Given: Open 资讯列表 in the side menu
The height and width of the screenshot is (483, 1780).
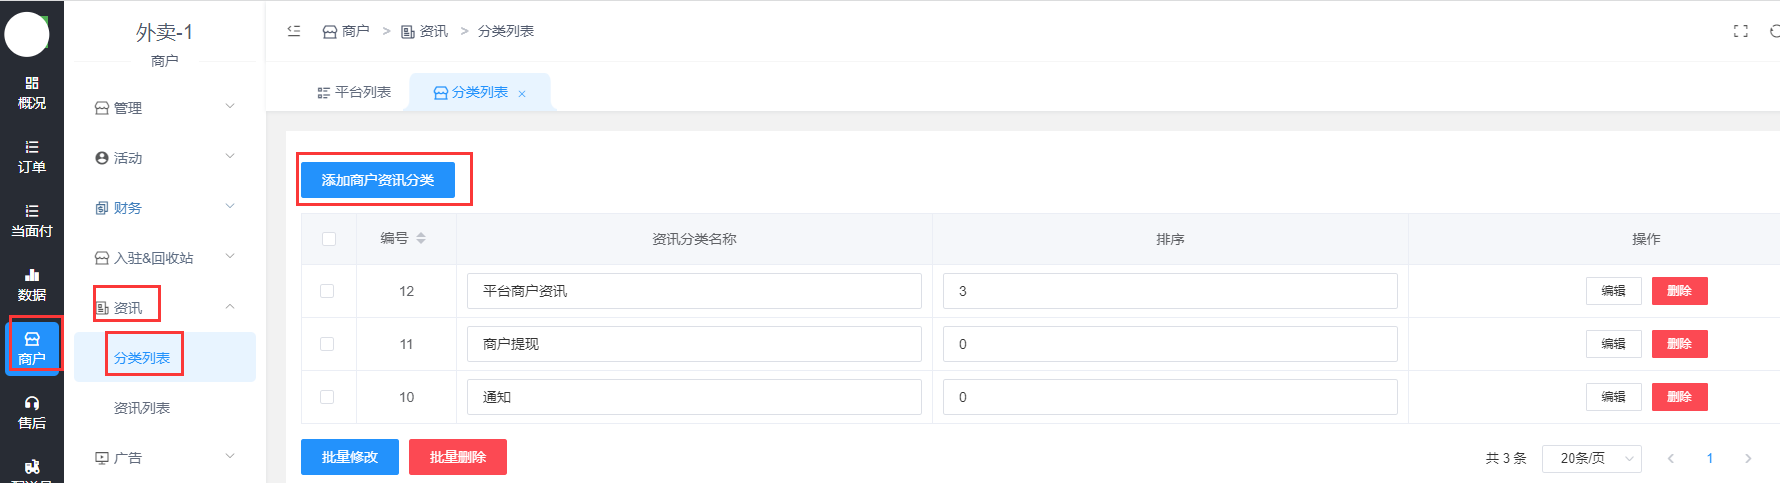Looking at the screenshot, I should (142, 408).
